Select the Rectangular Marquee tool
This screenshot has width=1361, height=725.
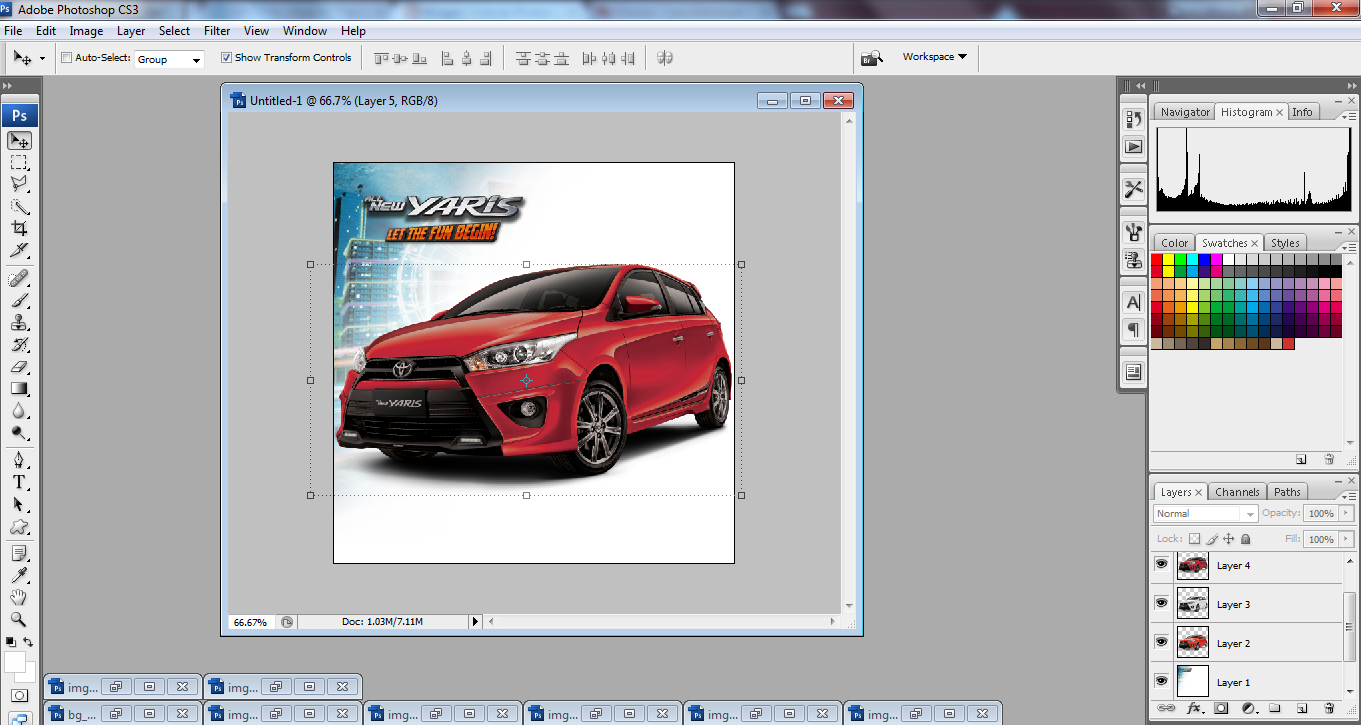coord(20,162)
